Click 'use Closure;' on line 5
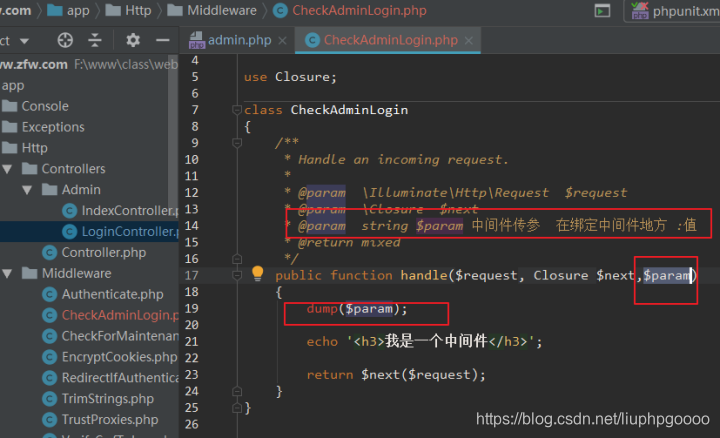The width and height of the screenshot is (720, 438). click(x=290, y=77)
